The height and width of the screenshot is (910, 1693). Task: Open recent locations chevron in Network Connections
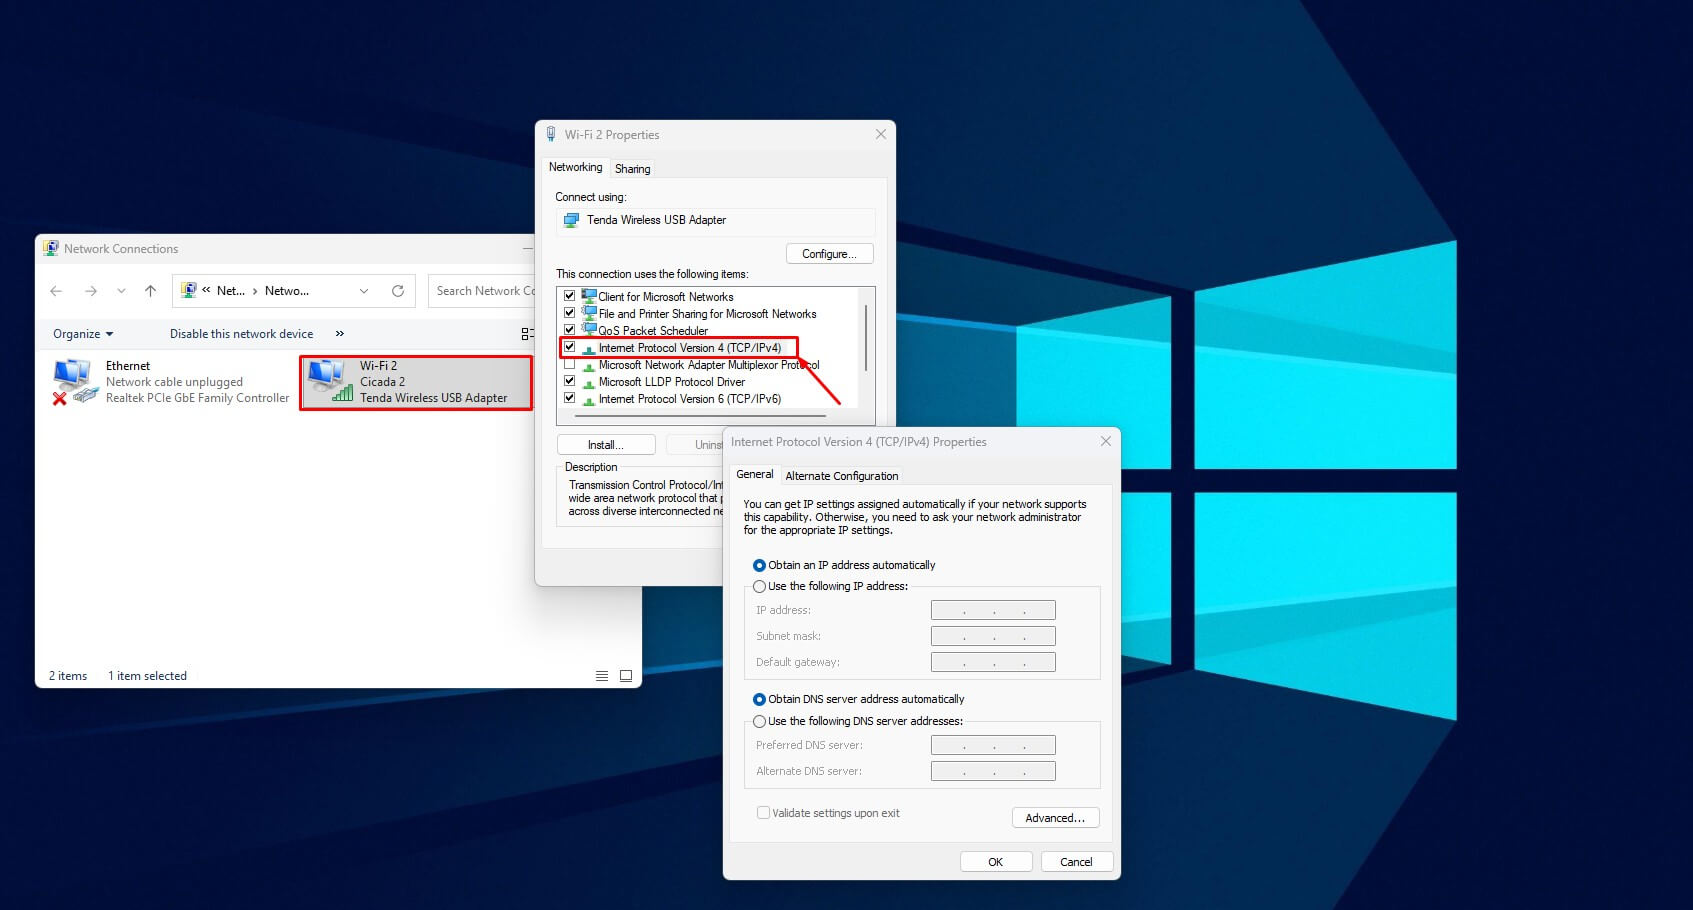point(121,291)
